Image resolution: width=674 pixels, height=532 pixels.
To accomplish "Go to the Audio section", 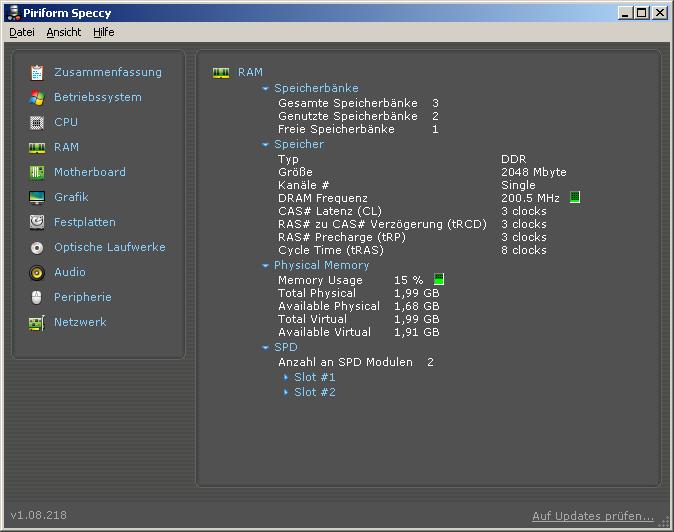I will [x=70, y=272].
